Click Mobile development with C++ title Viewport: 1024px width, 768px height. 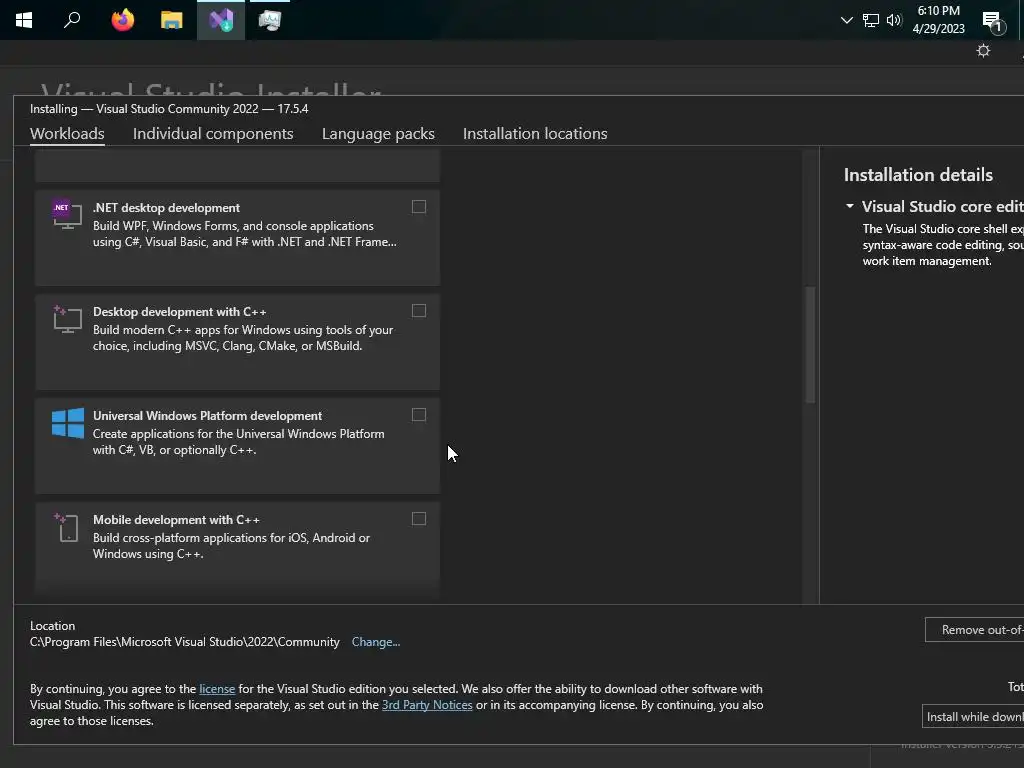click(176, 520)
